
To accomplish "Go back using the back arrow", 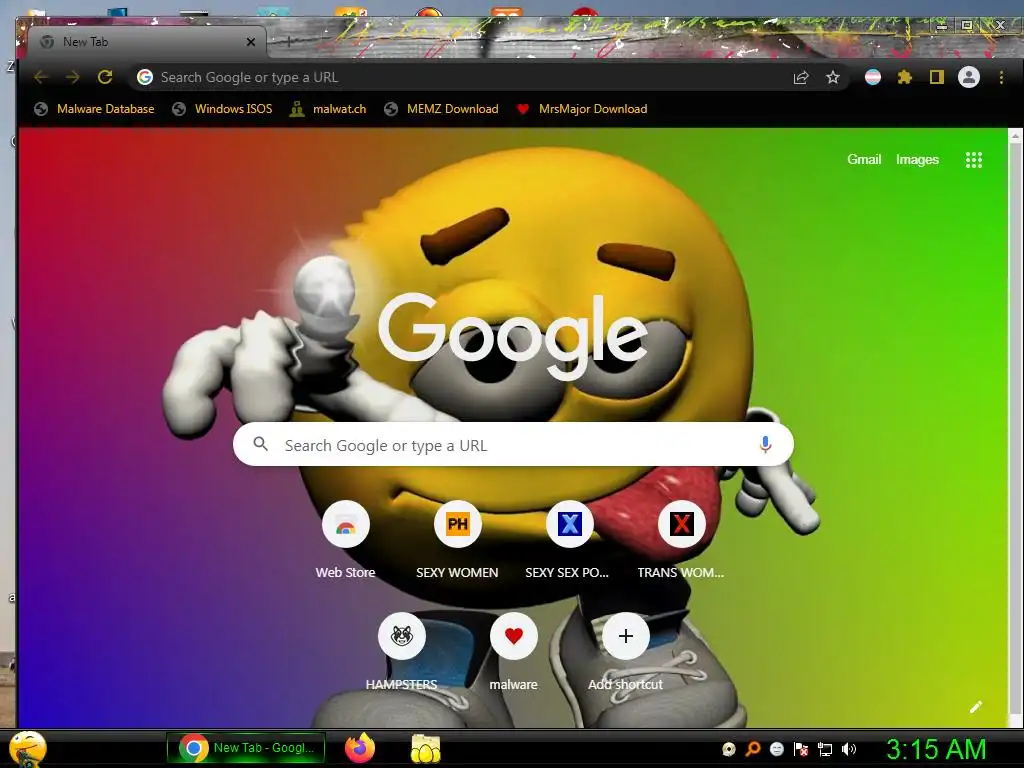I will pyautogui.click(x=41, y=77).
